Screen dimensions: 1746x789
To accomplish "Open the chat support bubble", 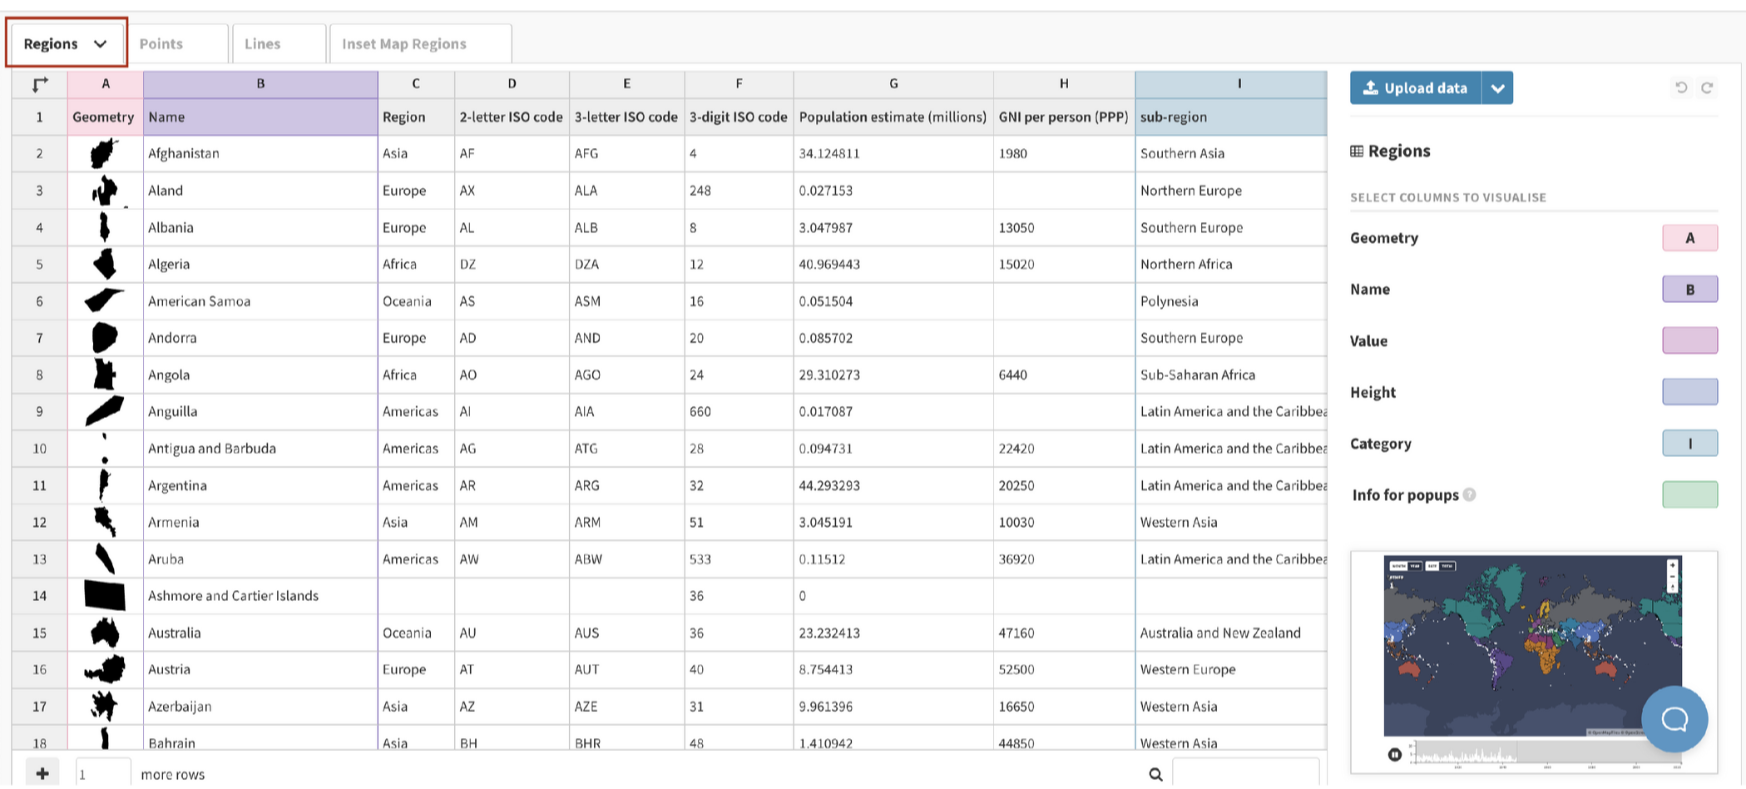I will click(x=1674, y=718).
